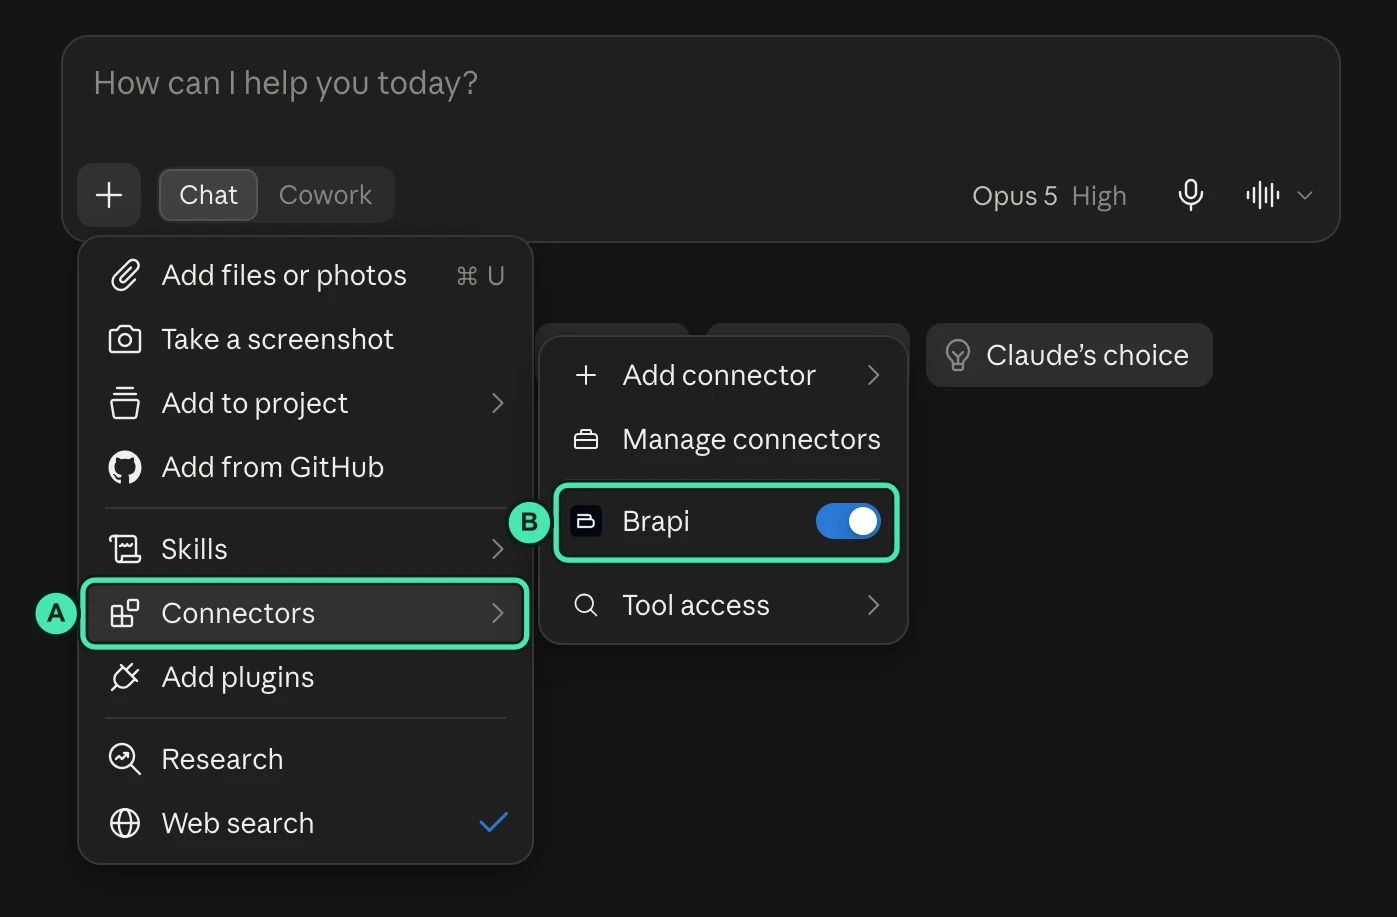Screen dimensions: 1397x917
Task: Switch to Cowork mode
Action: tap(325, 195)
